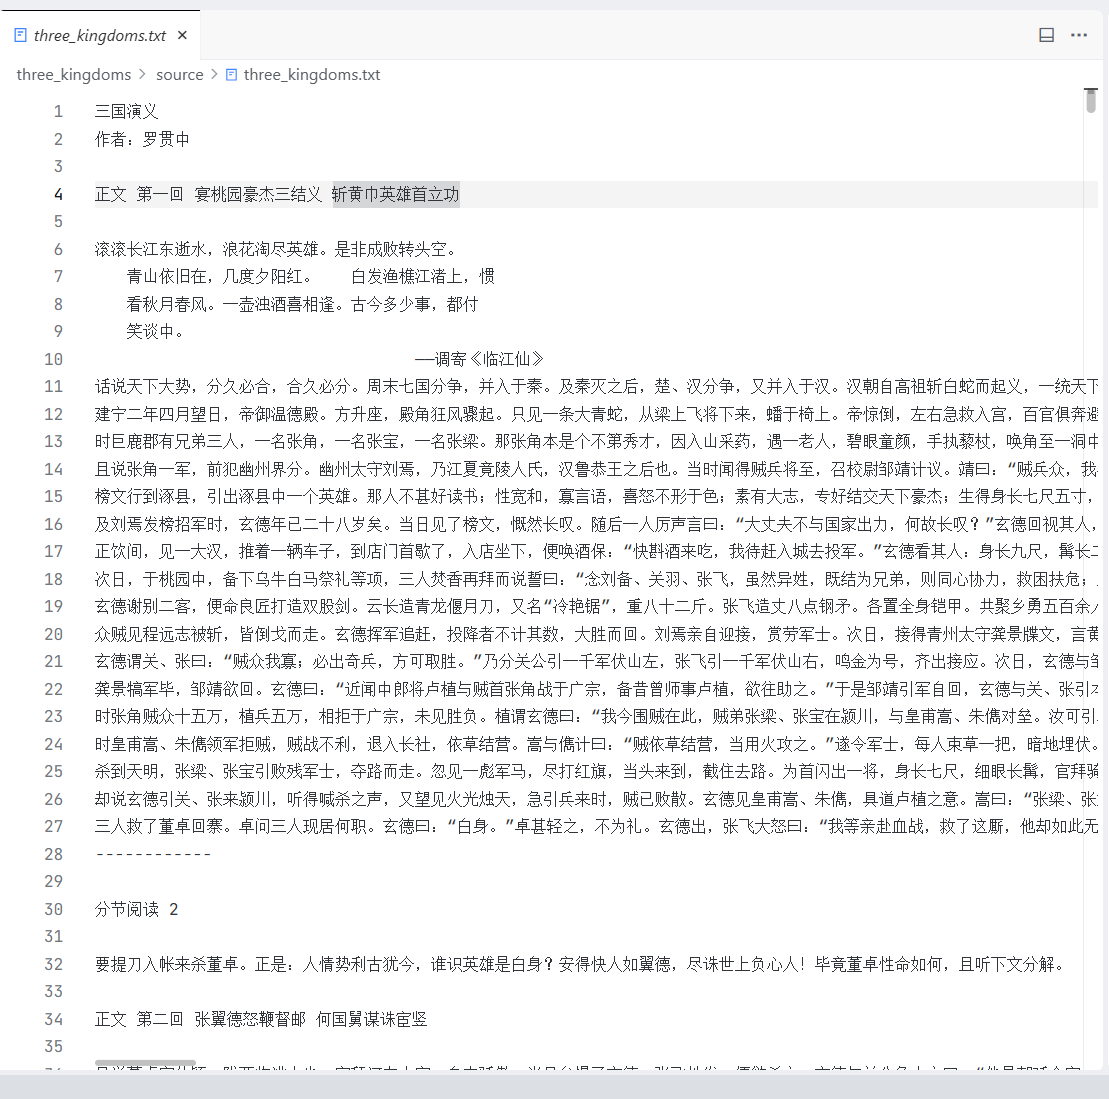Click line number 34 in gutter
This screenshot has height=1099, width=1109.
coord(54,1019)
